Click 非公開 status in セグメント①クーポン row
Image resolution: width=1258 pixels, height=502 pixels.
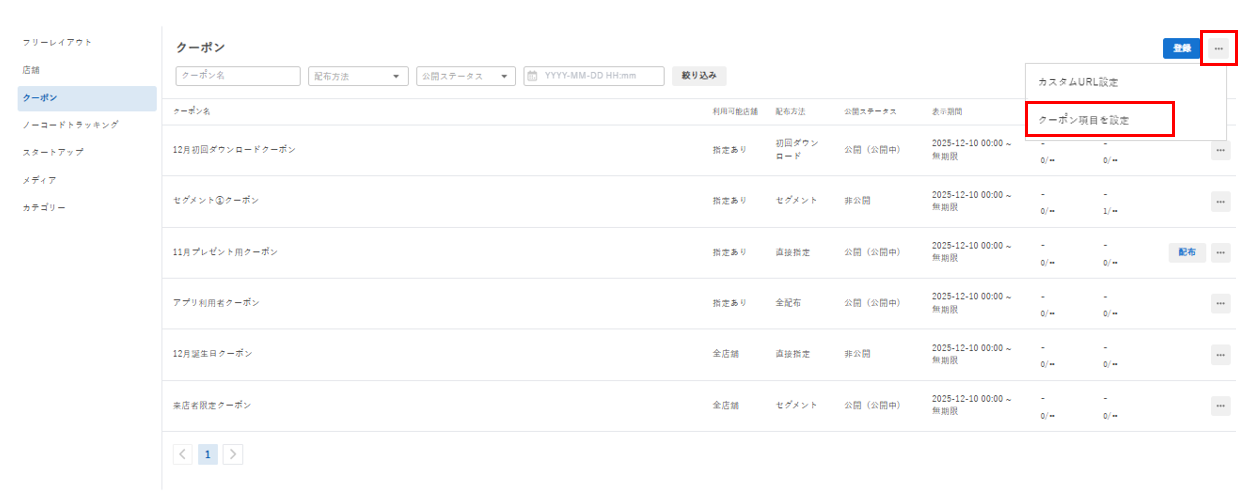(856, 201)
